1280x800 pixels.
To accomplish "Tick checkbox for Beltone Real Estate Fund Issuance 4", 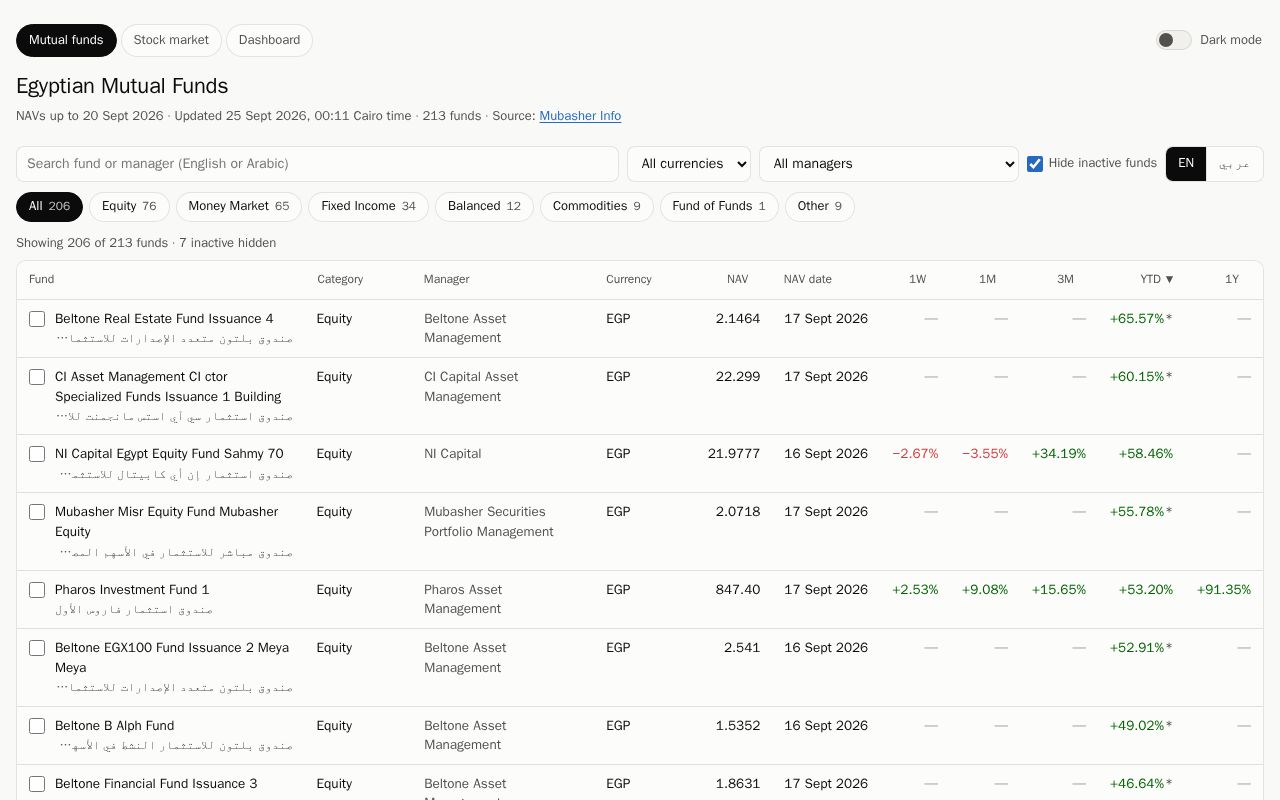I will (x=37, y=319).
